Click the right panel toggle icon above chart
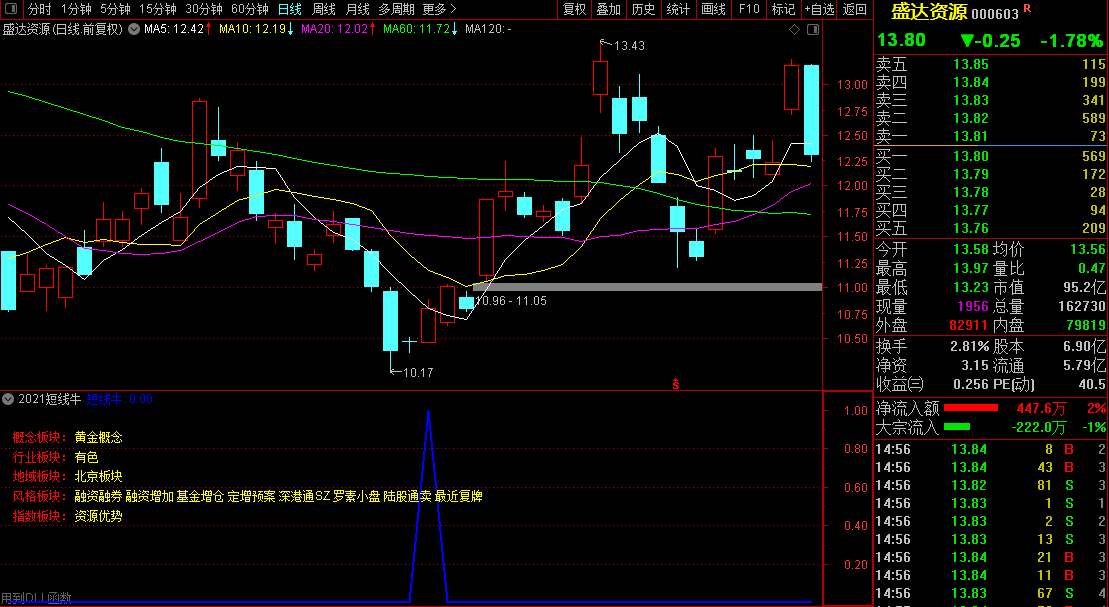The image size is (1109, 607). (811, 29)
